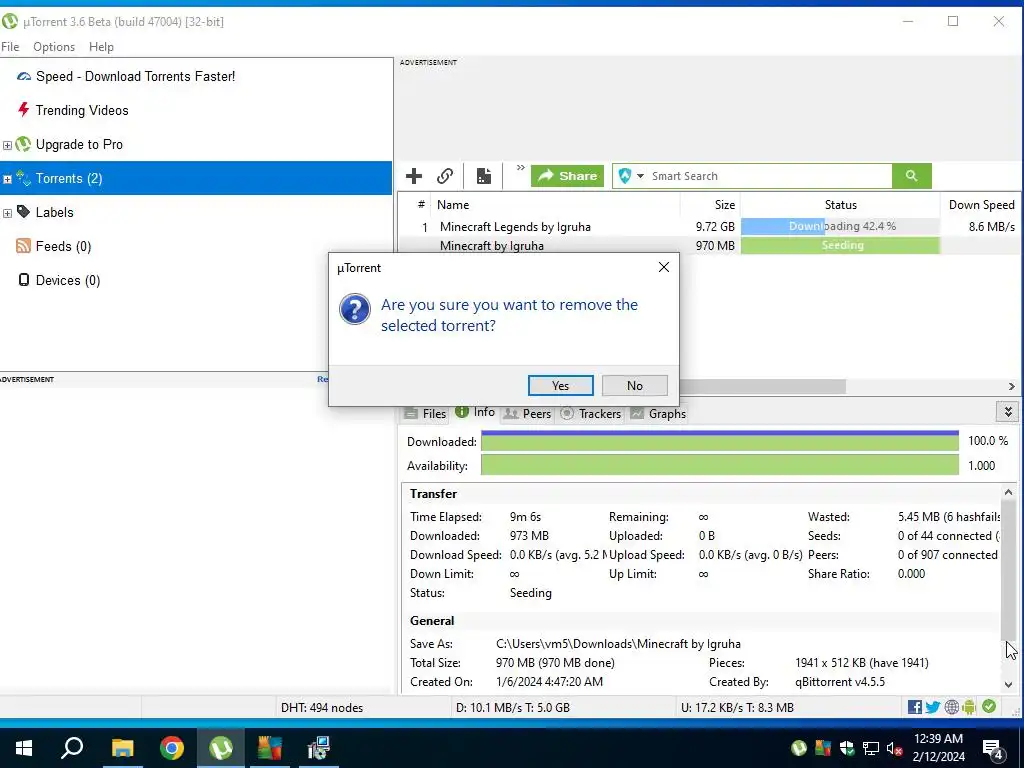Open the Windows Start menu
The width and height of the screenshot is (1024, 768).
pyautogui.click(x=24, y=748)
